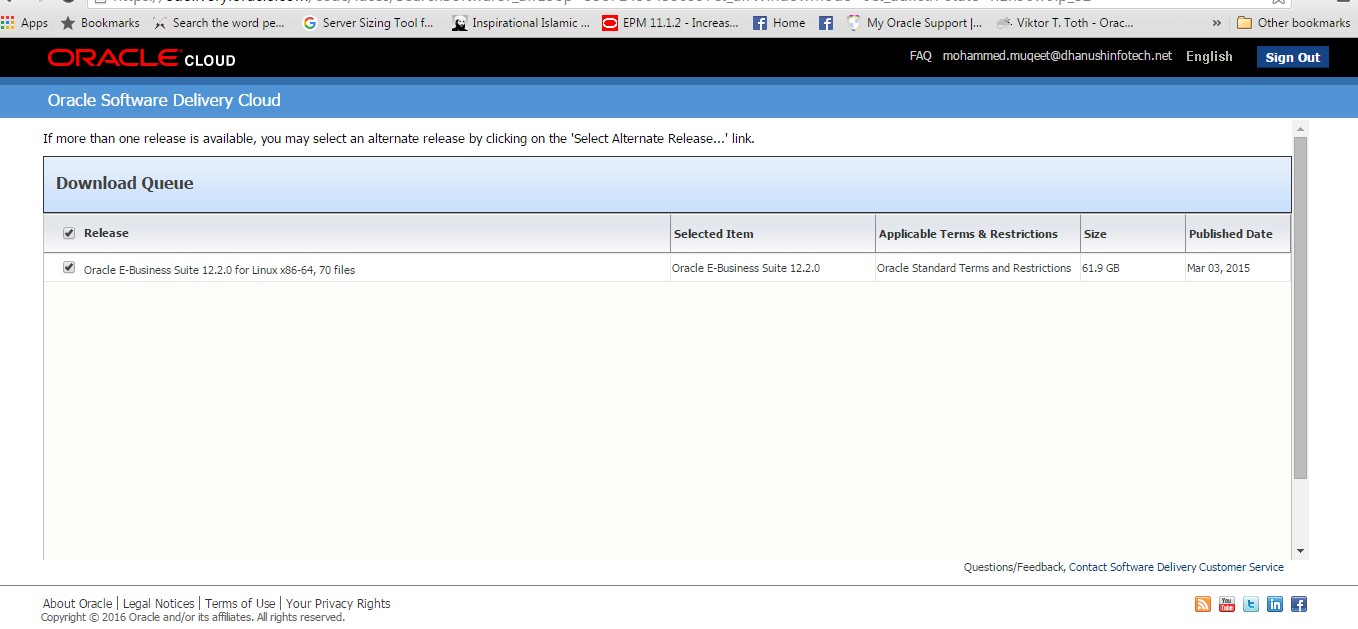Click the scrollbar down arrow
This screenshot has height=629, width=1358.
[x=1300, y=550]
